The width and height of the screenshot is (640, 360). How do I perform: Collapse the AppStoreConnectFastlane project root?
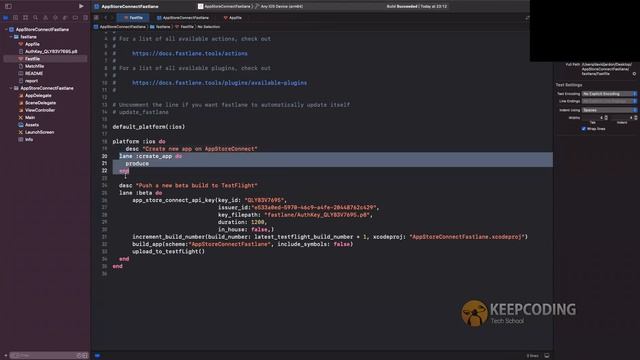(6, 29)
